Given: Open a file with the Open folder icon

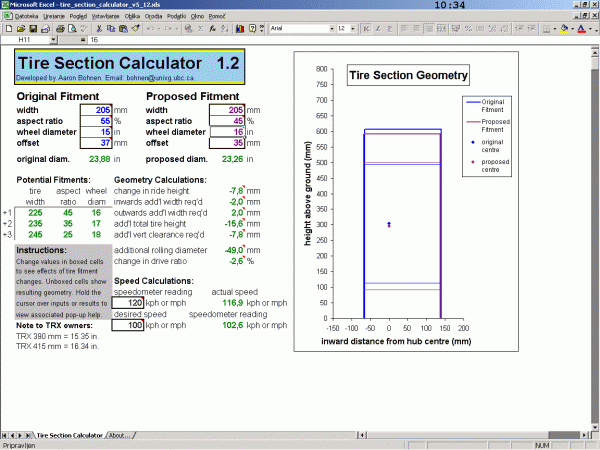Looking at the screenshot, I should point(21,28).
